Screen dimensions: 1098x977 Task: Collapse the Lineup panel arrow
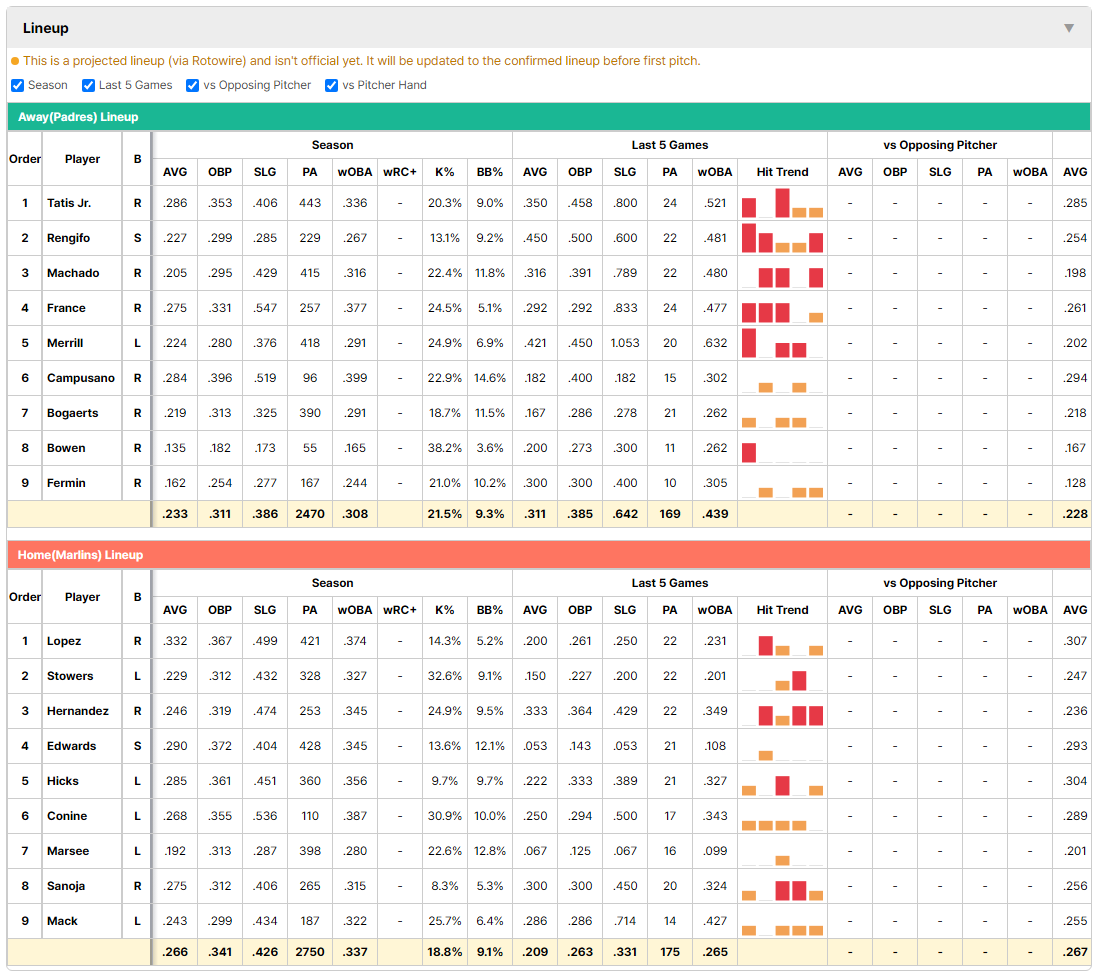1069,28
